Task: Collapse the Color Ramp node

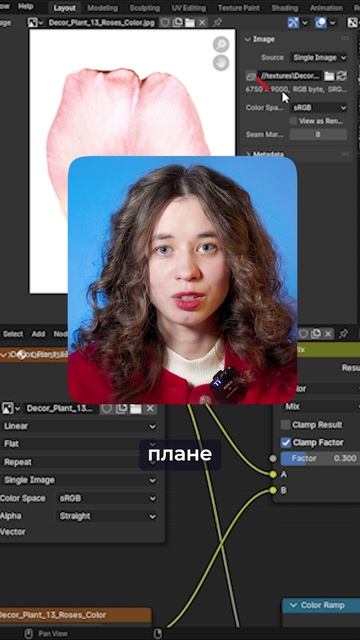Action: pyautogui.click(x=293, y=605)
